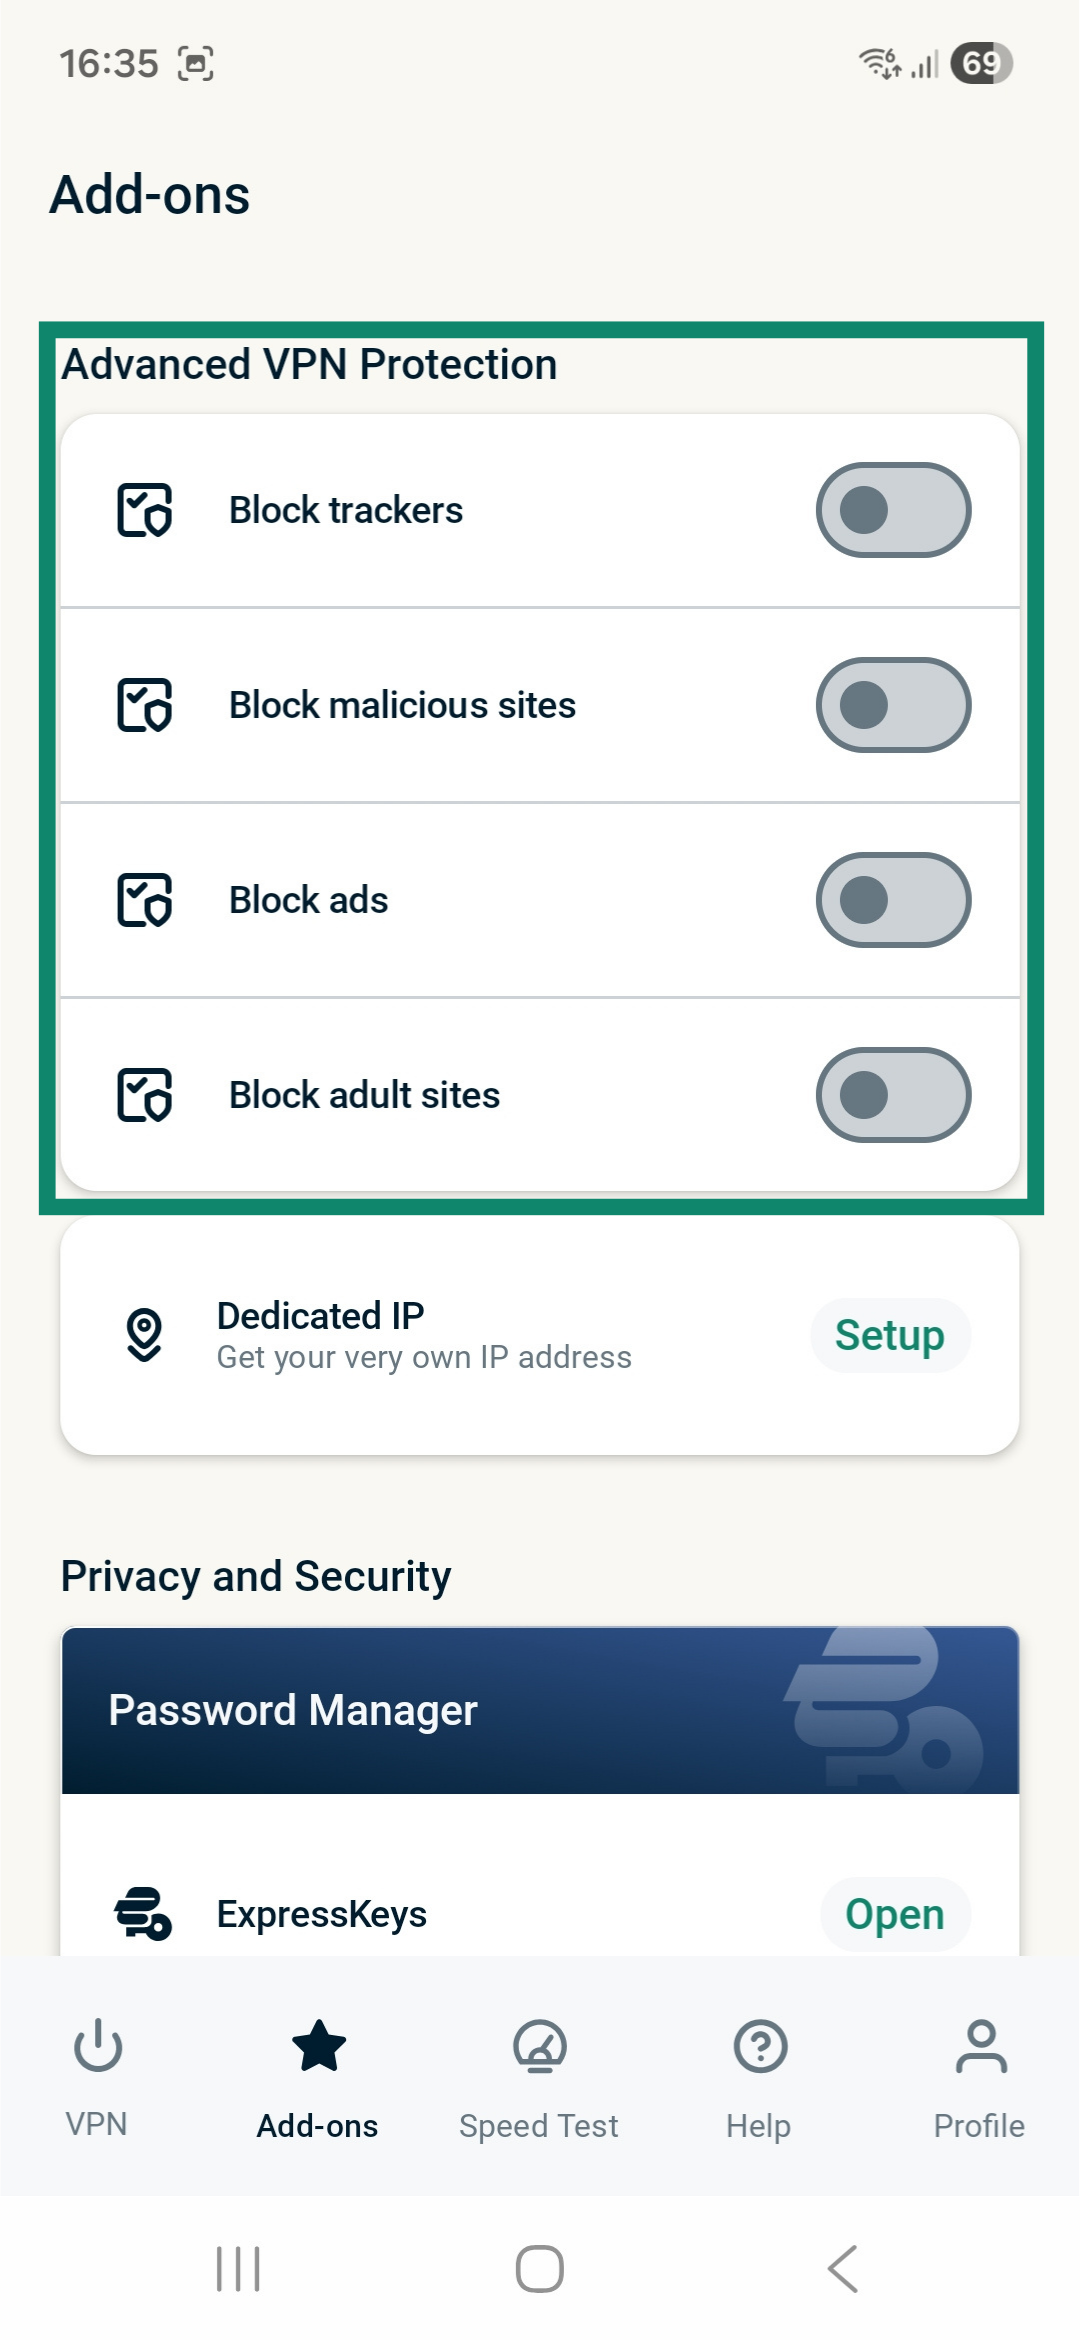This screenshot has width=1080, height=2340.
Task: Tap the Android home button
Action: pos(540,2268)
